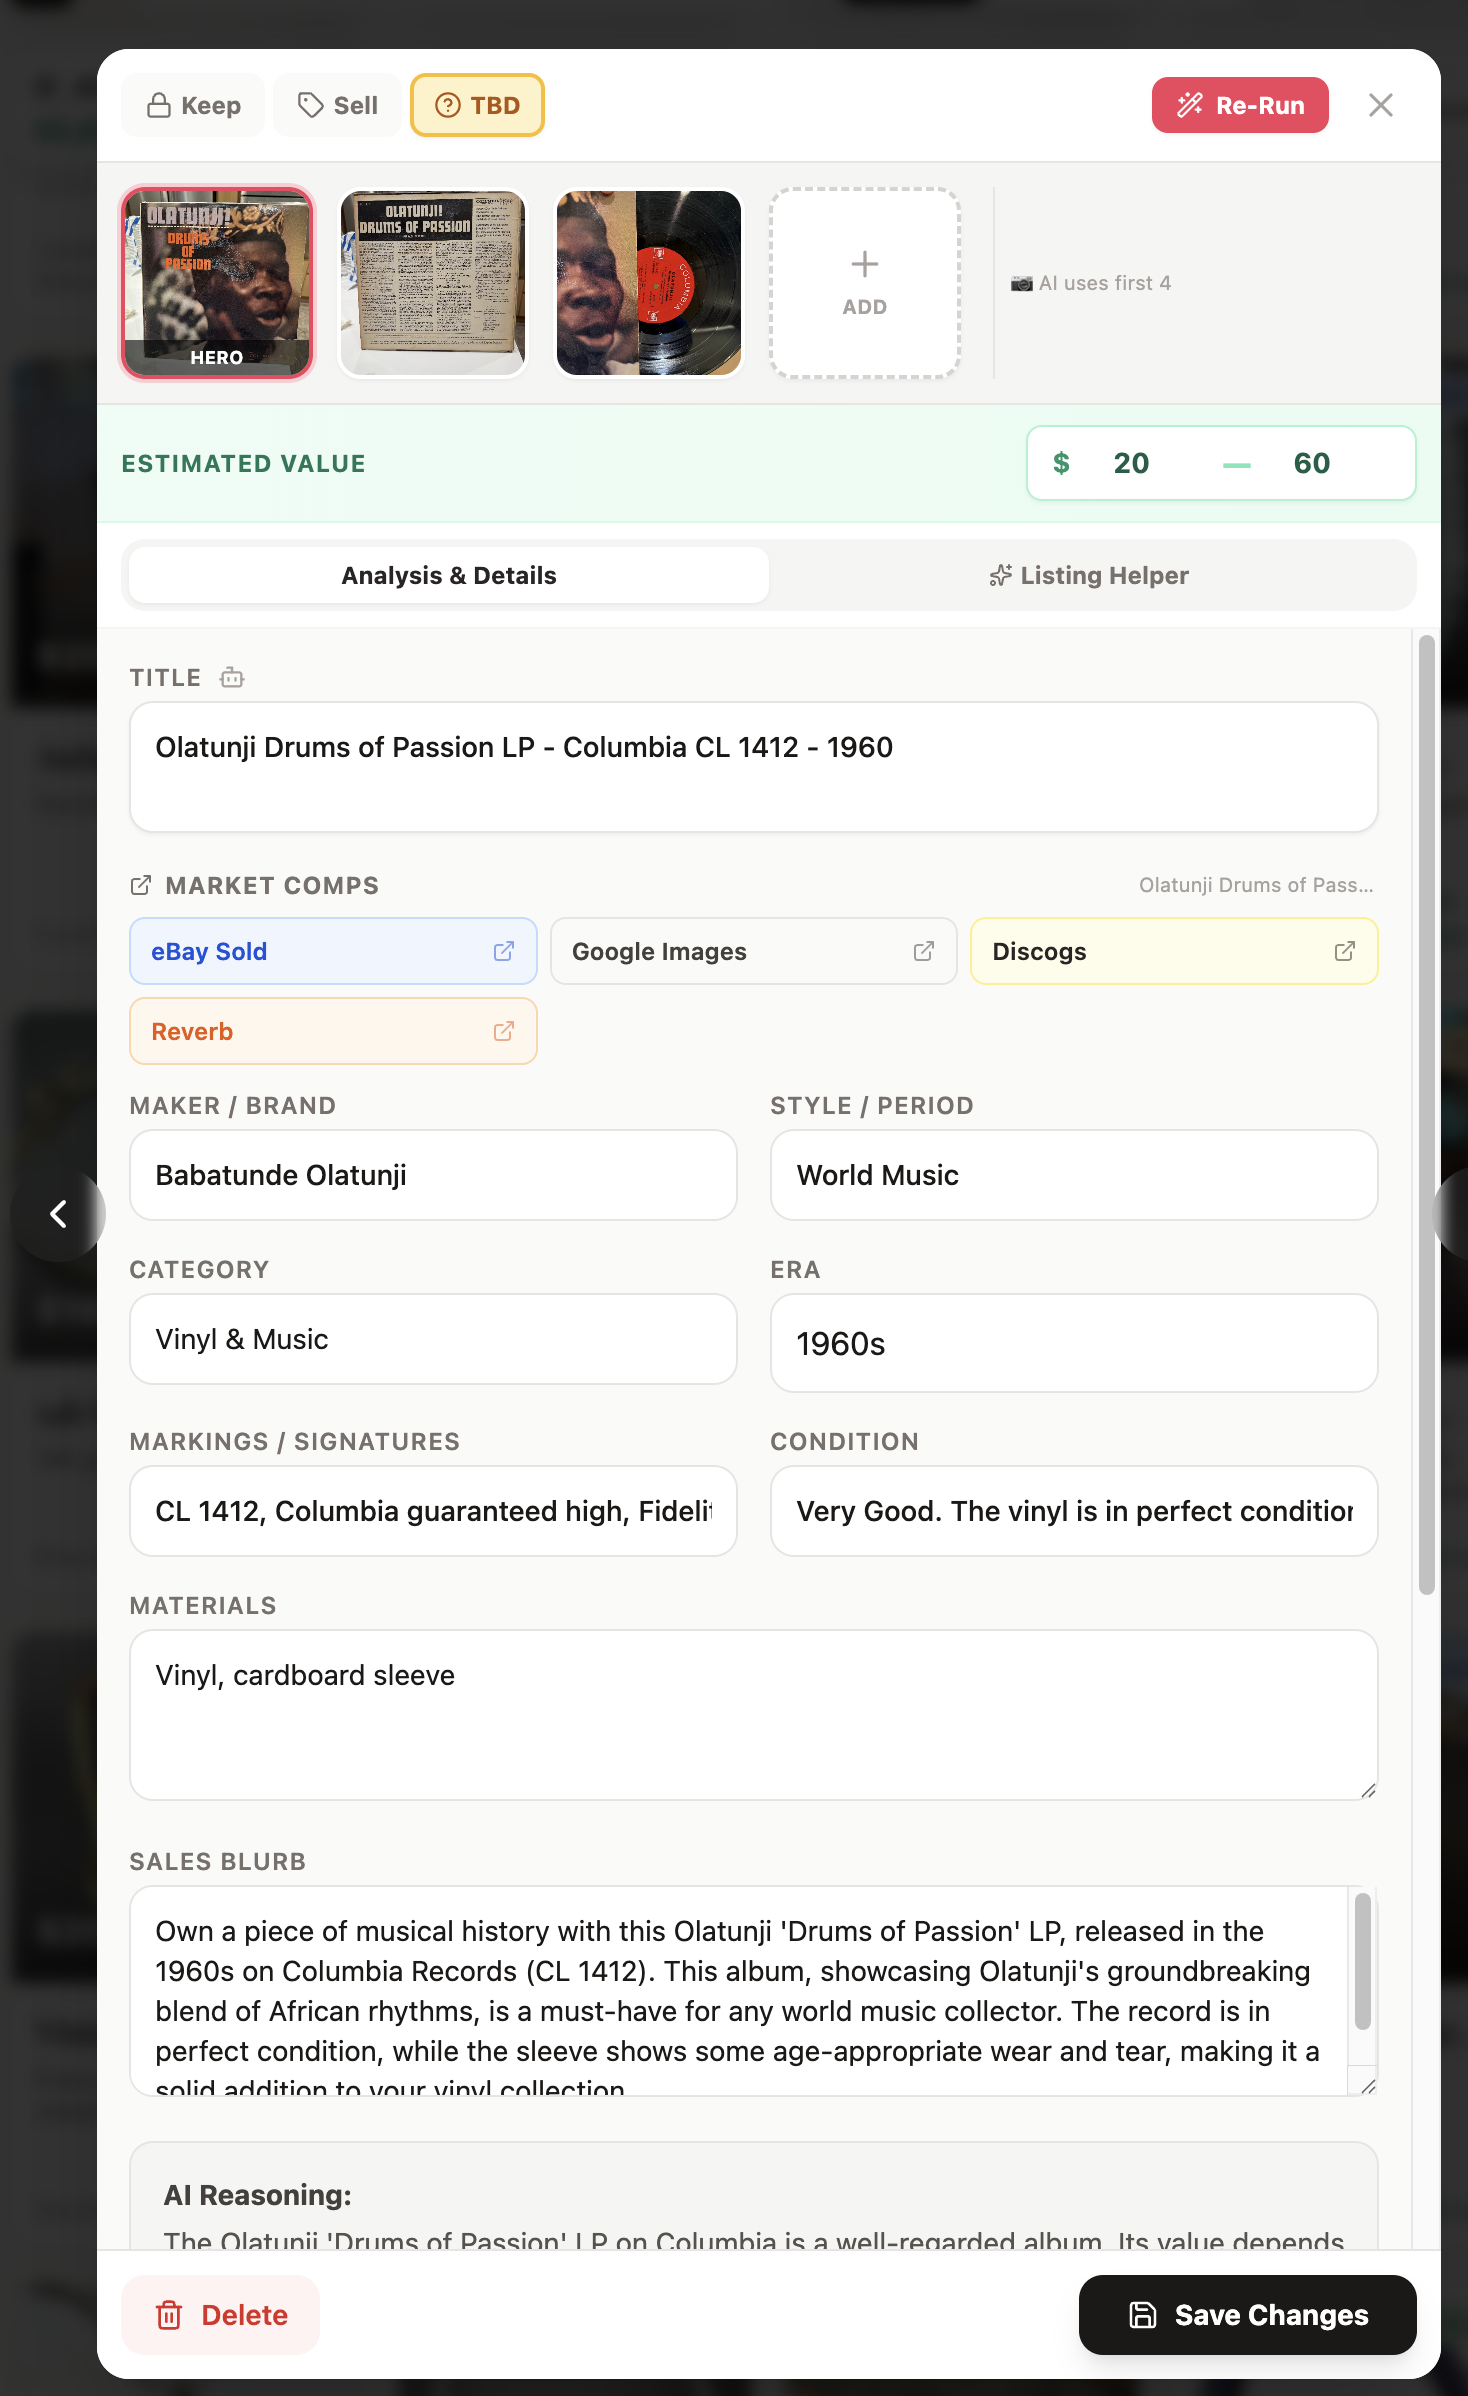Click Save Changes
This screenshot has width=1468, height=2396.
click(1247, 2315)
